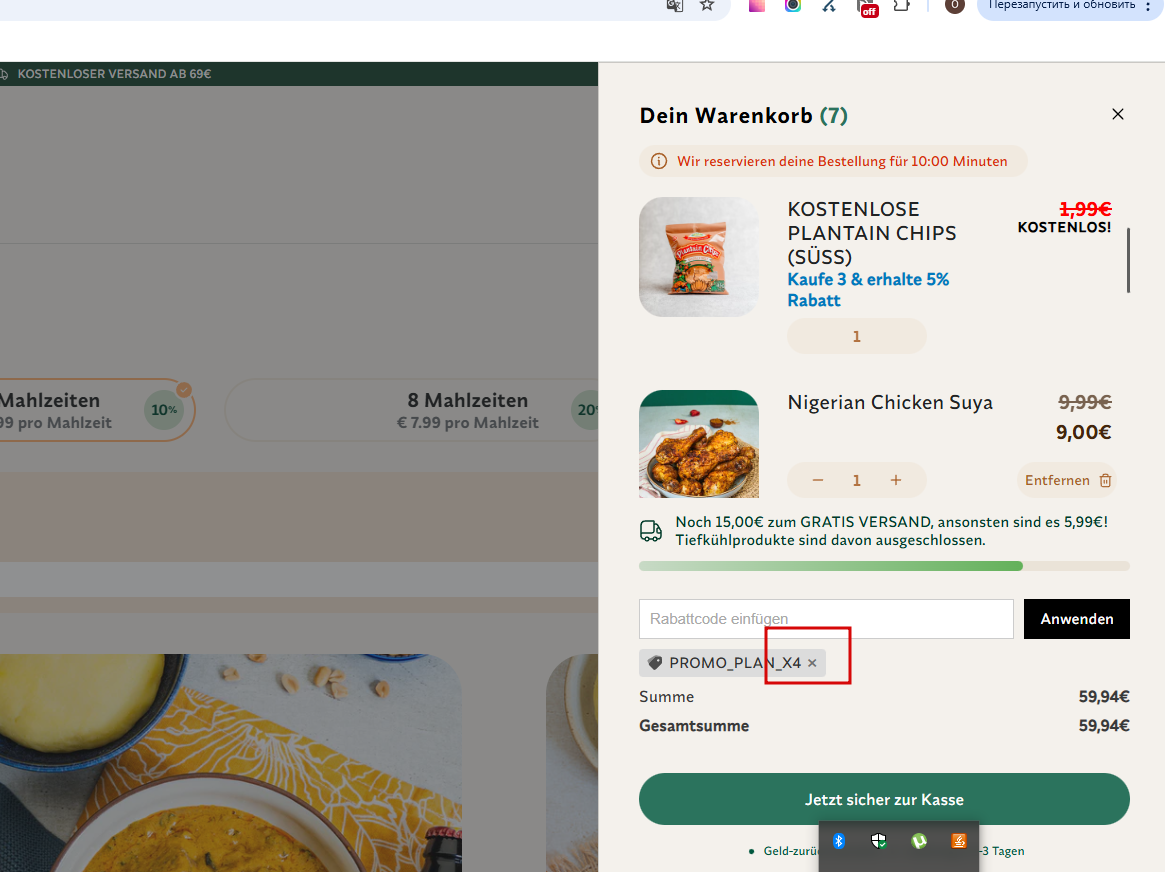Decrease Nigerian Chicken Suya quantity with minus
1165x872 pixels.
coord(818,481)
